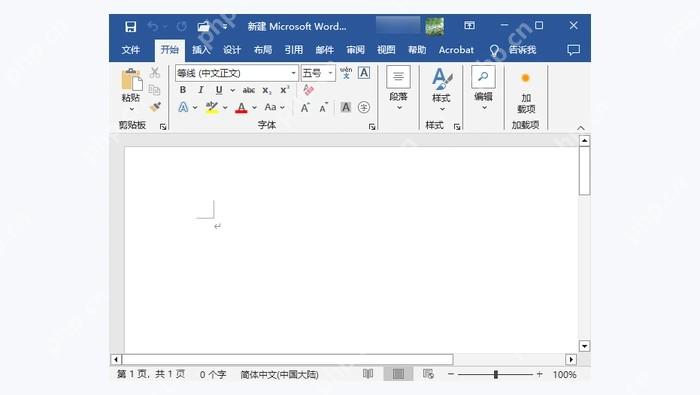Click the enclosed character 字 icon
This screenshot has height=395, width=700.
[364, 107]
